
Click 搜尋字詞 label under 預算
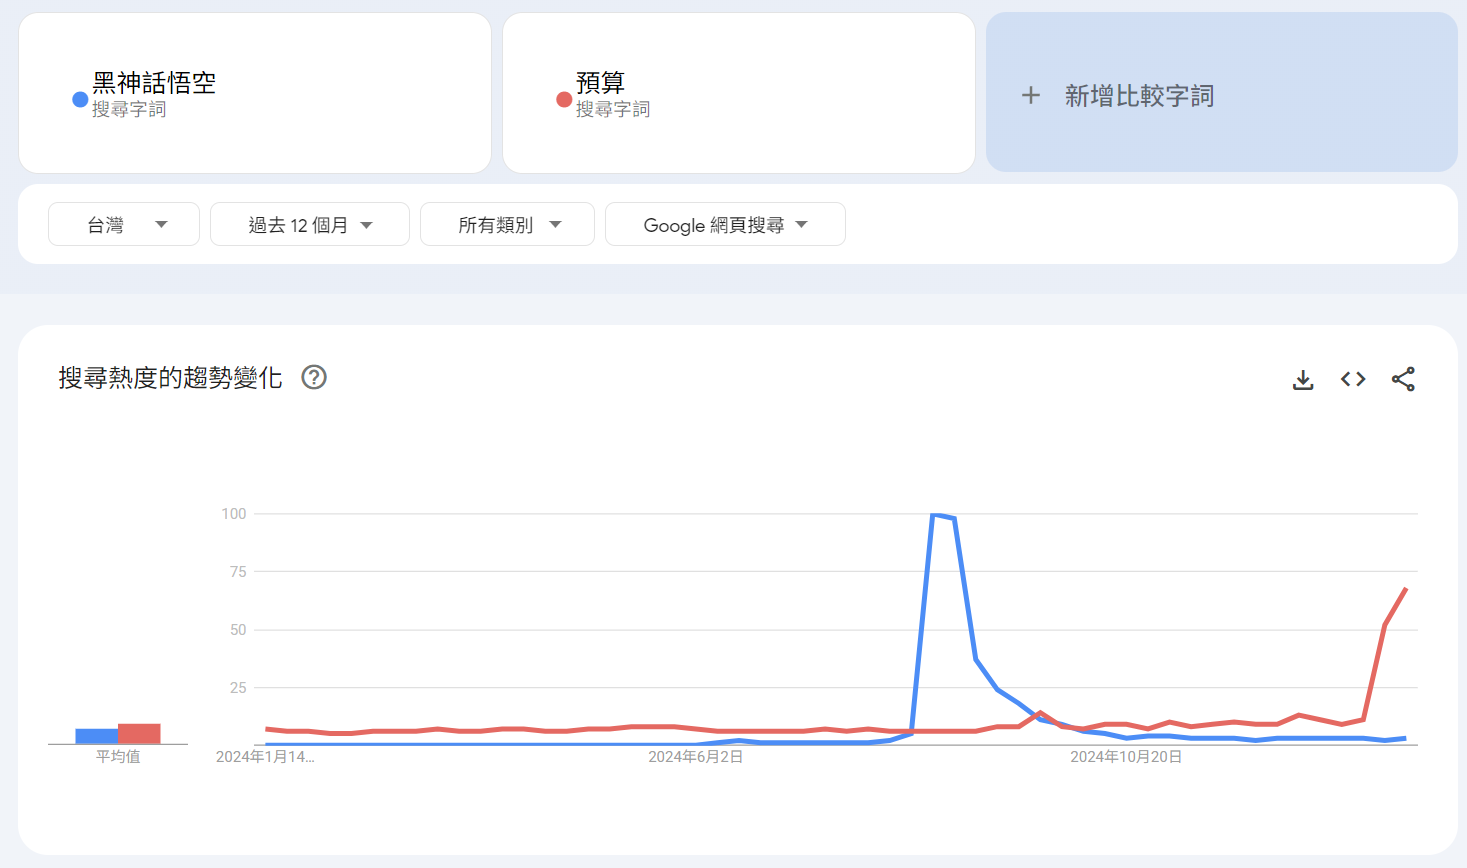613,109
